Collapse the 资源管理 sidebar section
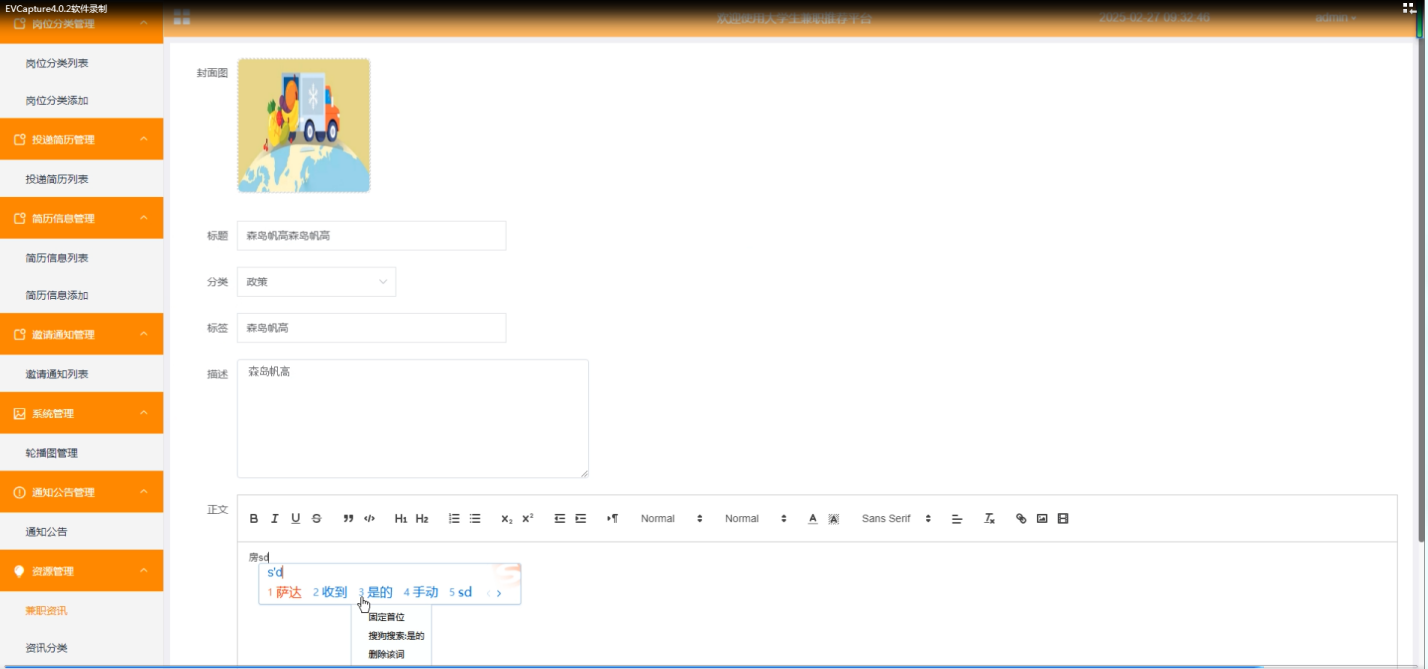The height and width of the screenshot is (669, 1428). click(x=82, y=571)
